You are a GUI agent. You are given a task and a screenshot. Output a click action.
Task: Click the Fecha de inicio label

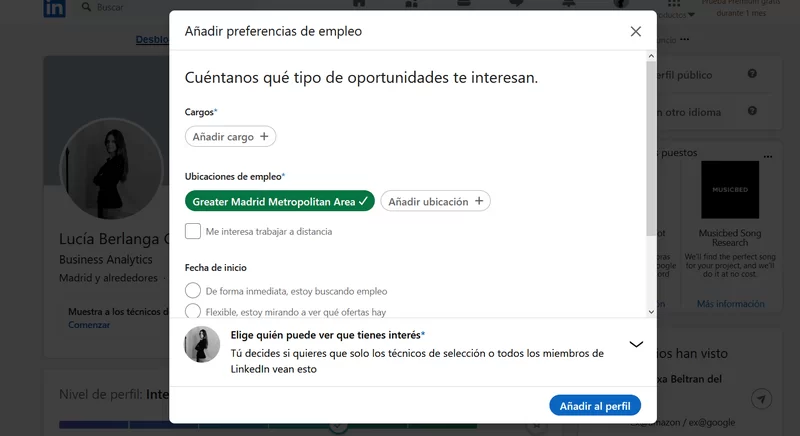[x=215, y=267]
